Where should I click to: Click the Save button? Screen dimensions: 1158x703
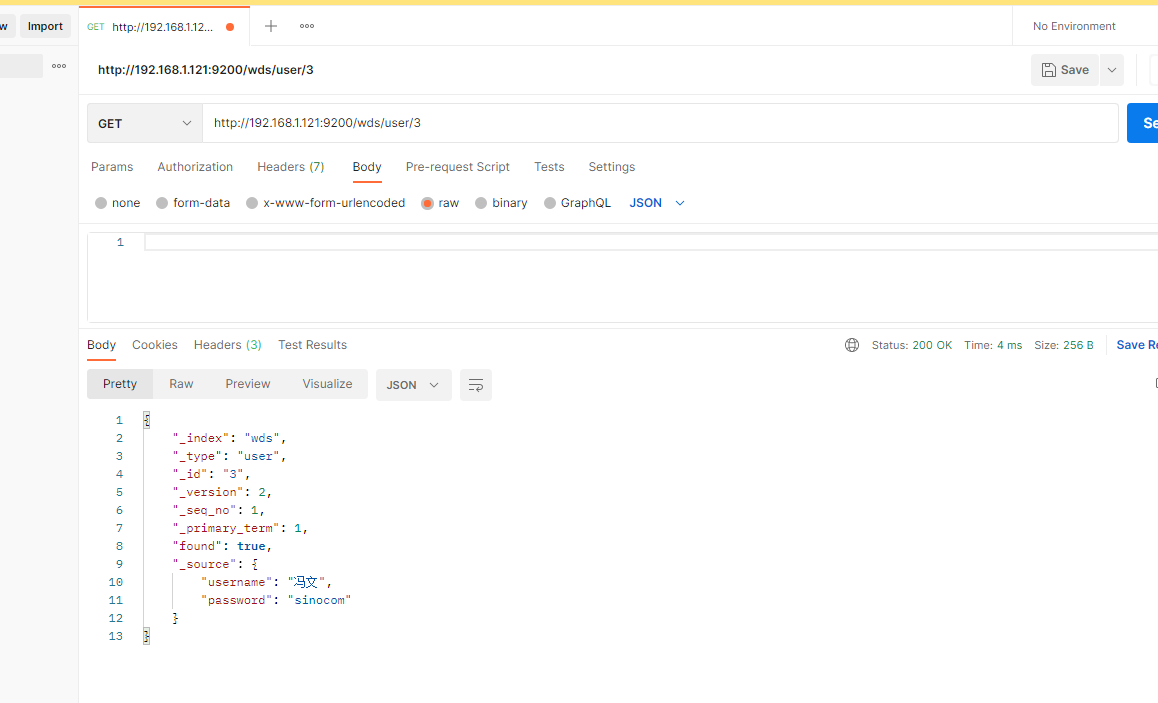1065,70
